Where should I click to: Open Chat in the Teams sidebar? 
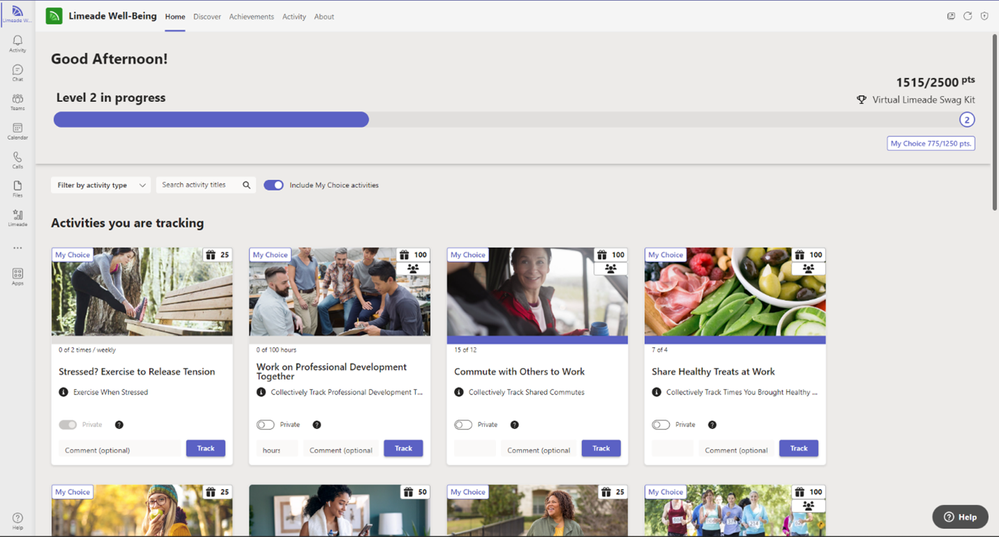(17, 73)
